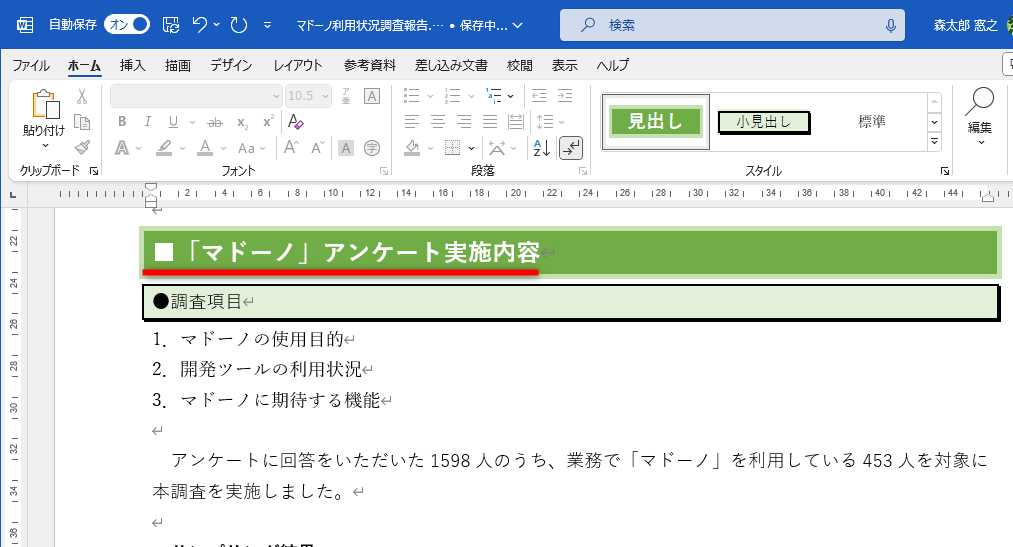The height and width of the screenshot is (547, 1013).
Task: Switch to the 校閲 tab
Action: 519,65
